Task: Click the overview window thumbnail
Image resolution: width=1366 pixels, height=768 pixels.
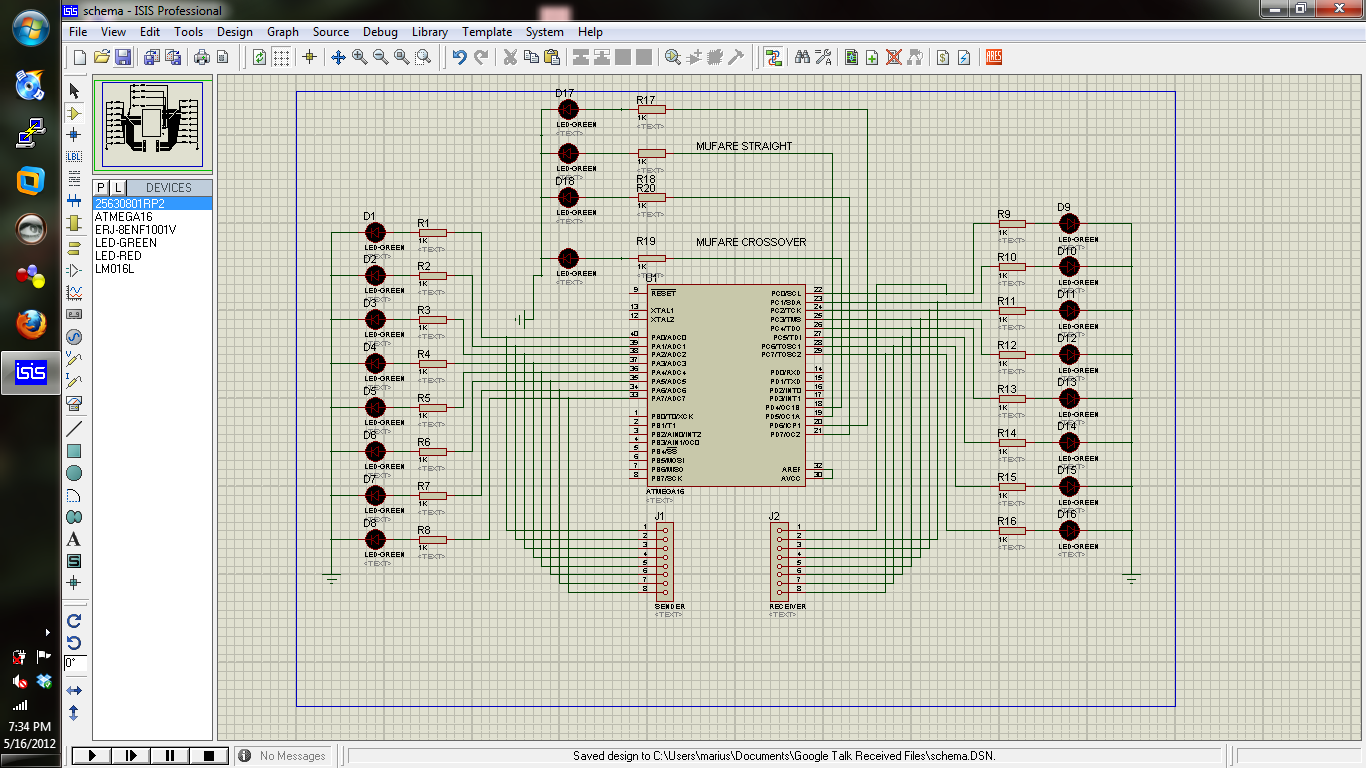Action: (x=153, y=125)
